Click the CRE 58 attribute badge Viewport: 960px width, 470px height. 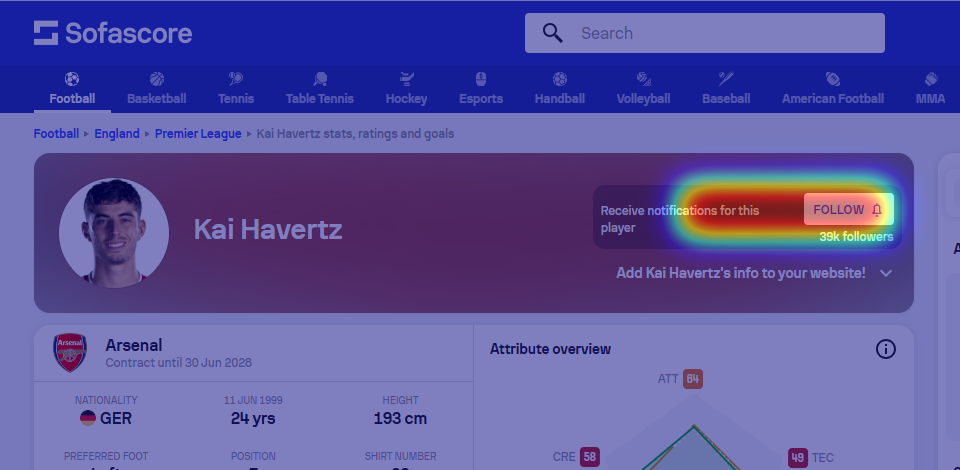pos(590,457)
